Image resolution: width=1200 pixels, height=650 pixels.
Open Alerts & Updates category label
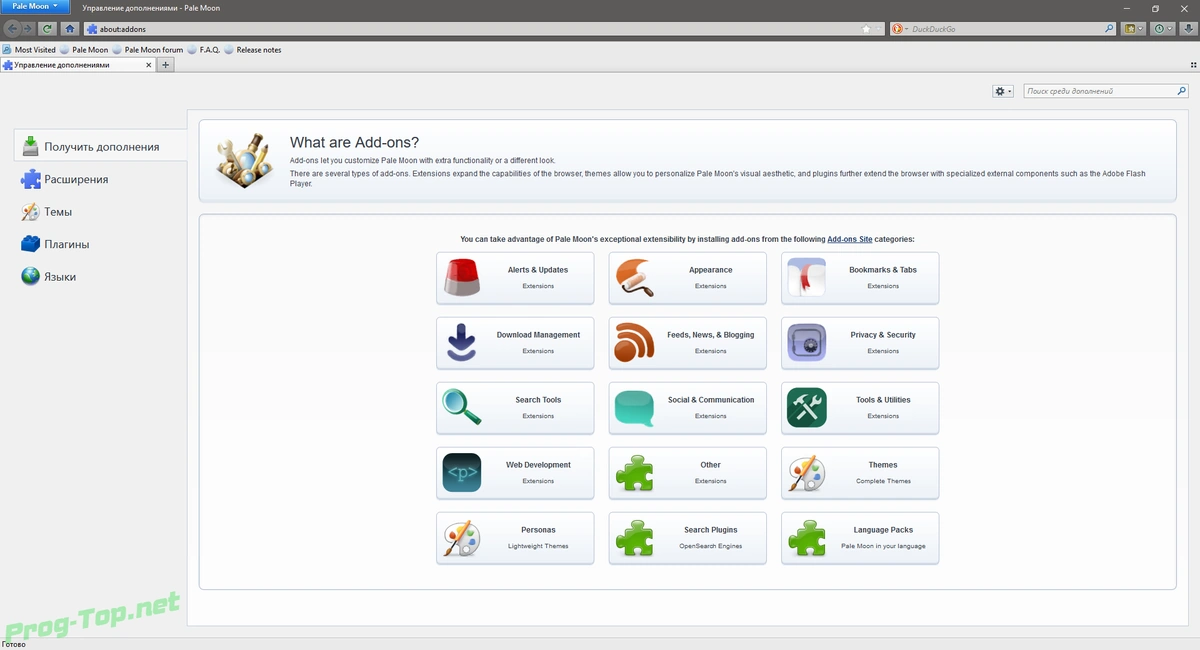tap(538, 270)
